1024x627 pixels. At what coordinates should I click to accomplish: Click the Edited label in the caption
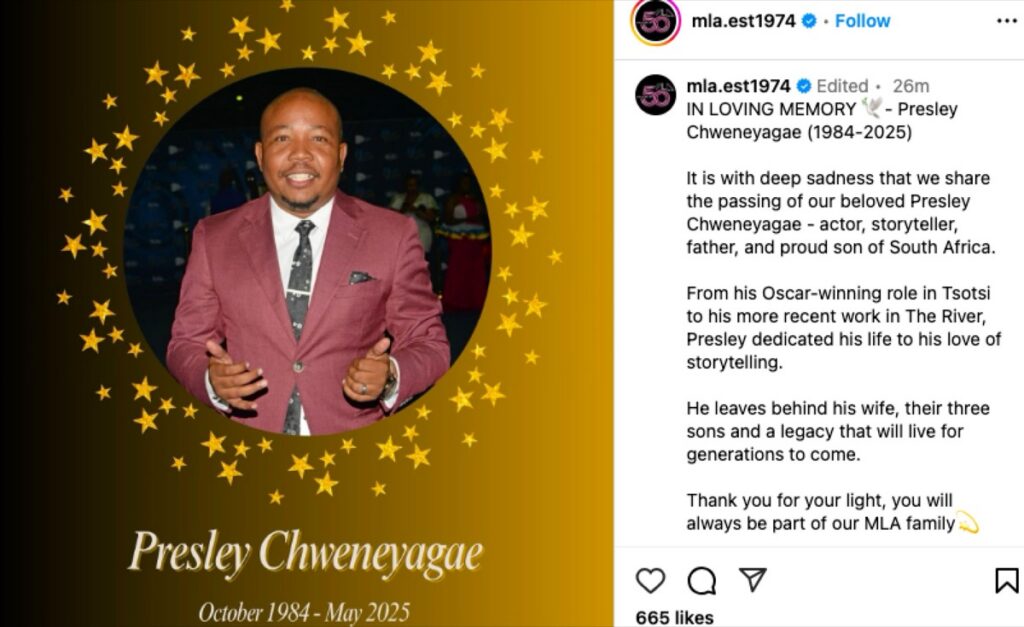pyautogui.click(x=842, y=86)
